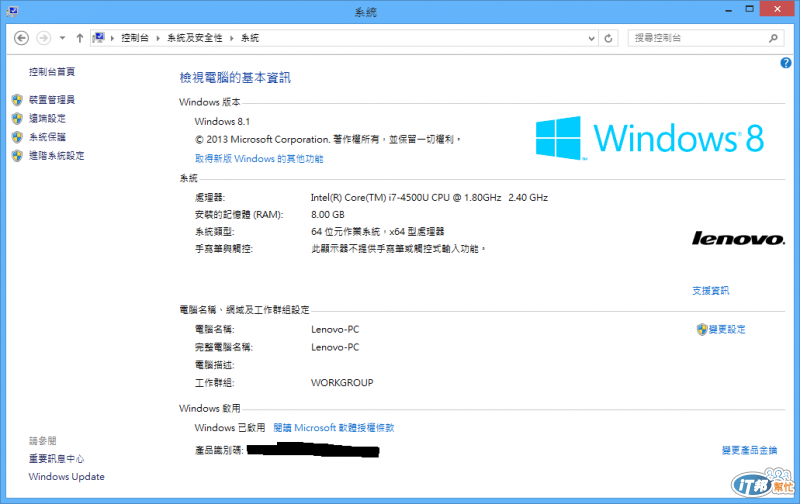Click the search magnifier icon
This screenshot has width=800, height=504.
(773, 38)
